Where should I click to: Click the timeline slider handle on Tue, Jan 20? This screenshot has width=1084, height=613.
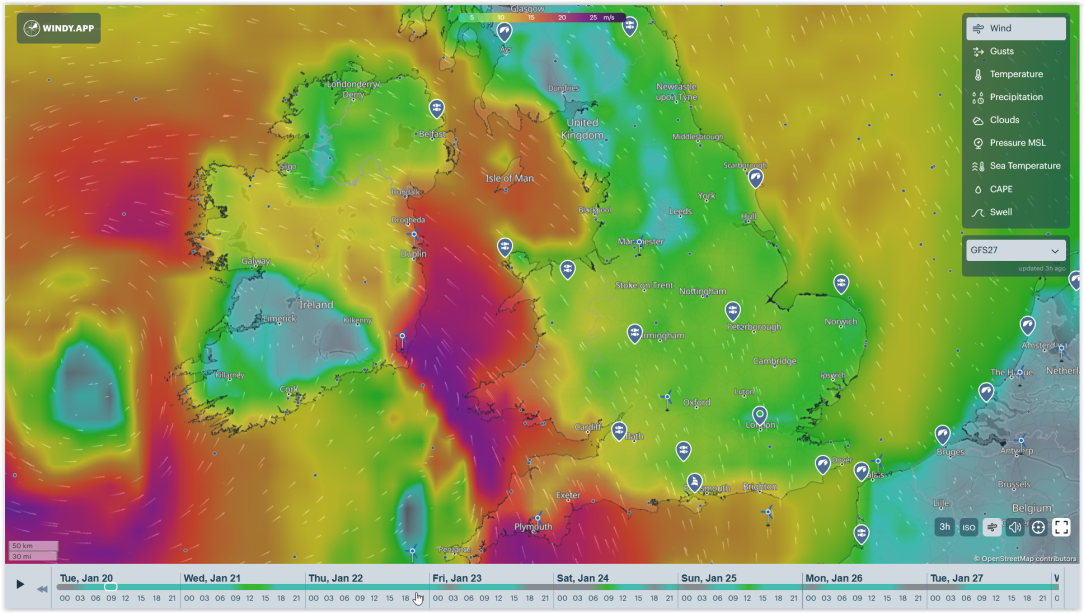pyautogui.click(x=111, y=587)
